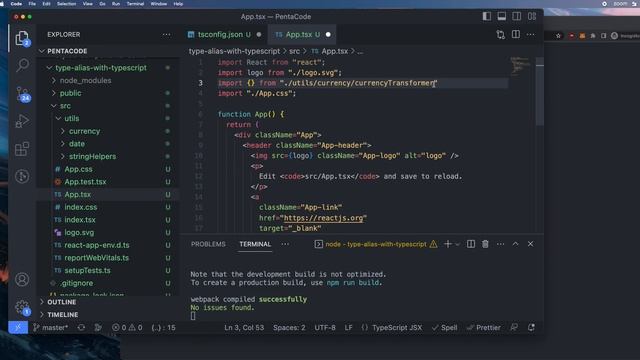Image resolution: width=640 pixels, height=360 pixels.
Task: Open editor More Actions ellipsis
Action: click(530, 35)
